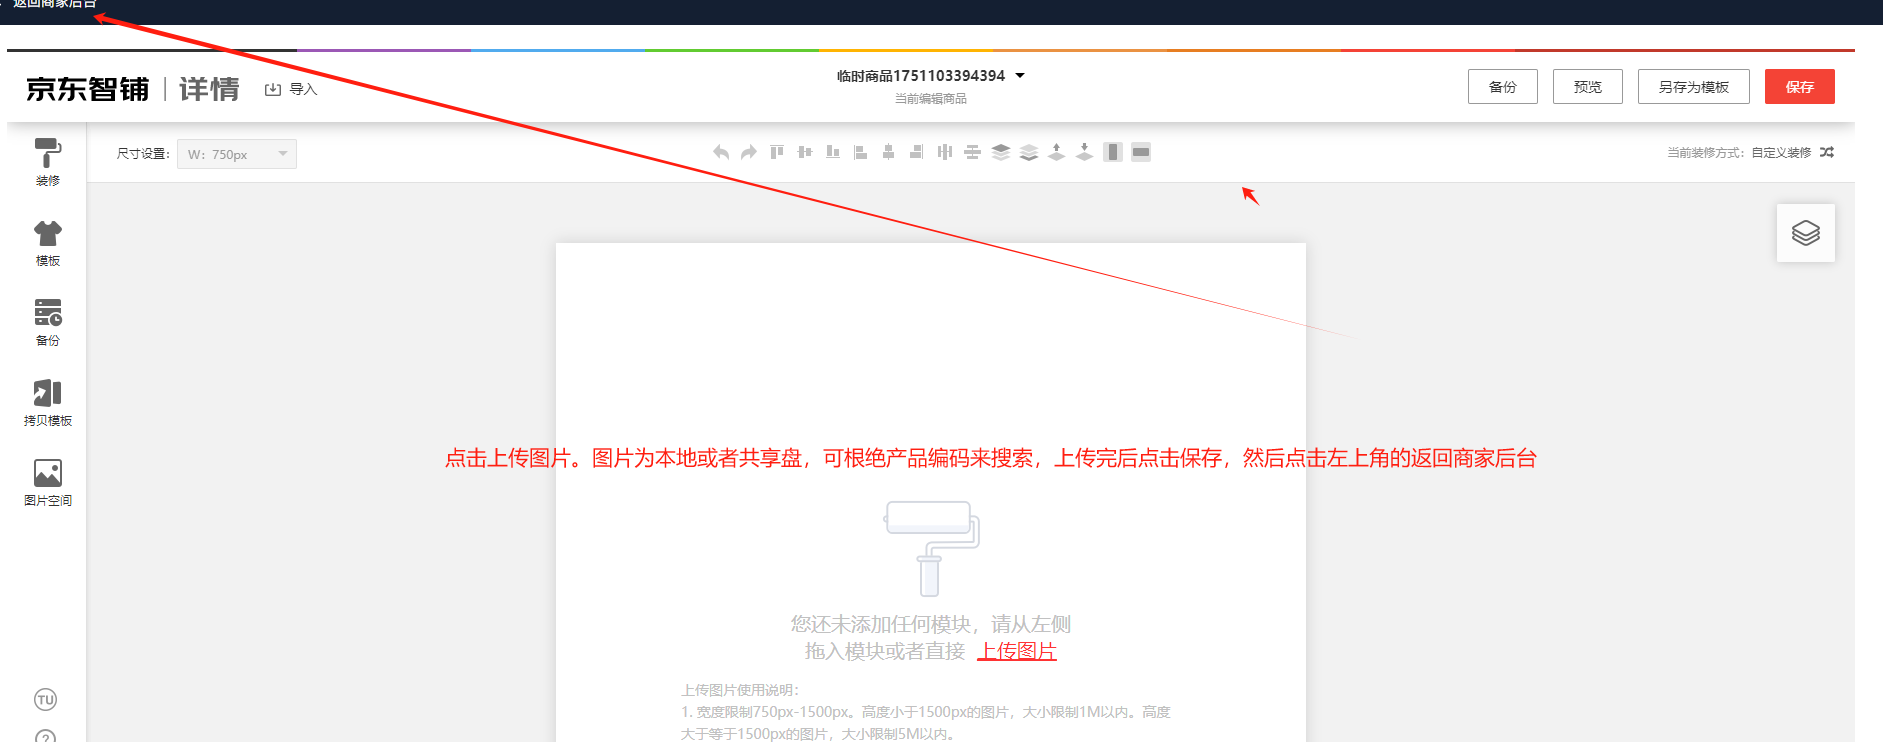1883x742 pixels.
Task: Click 导入 import in the header
Action: 291,89
